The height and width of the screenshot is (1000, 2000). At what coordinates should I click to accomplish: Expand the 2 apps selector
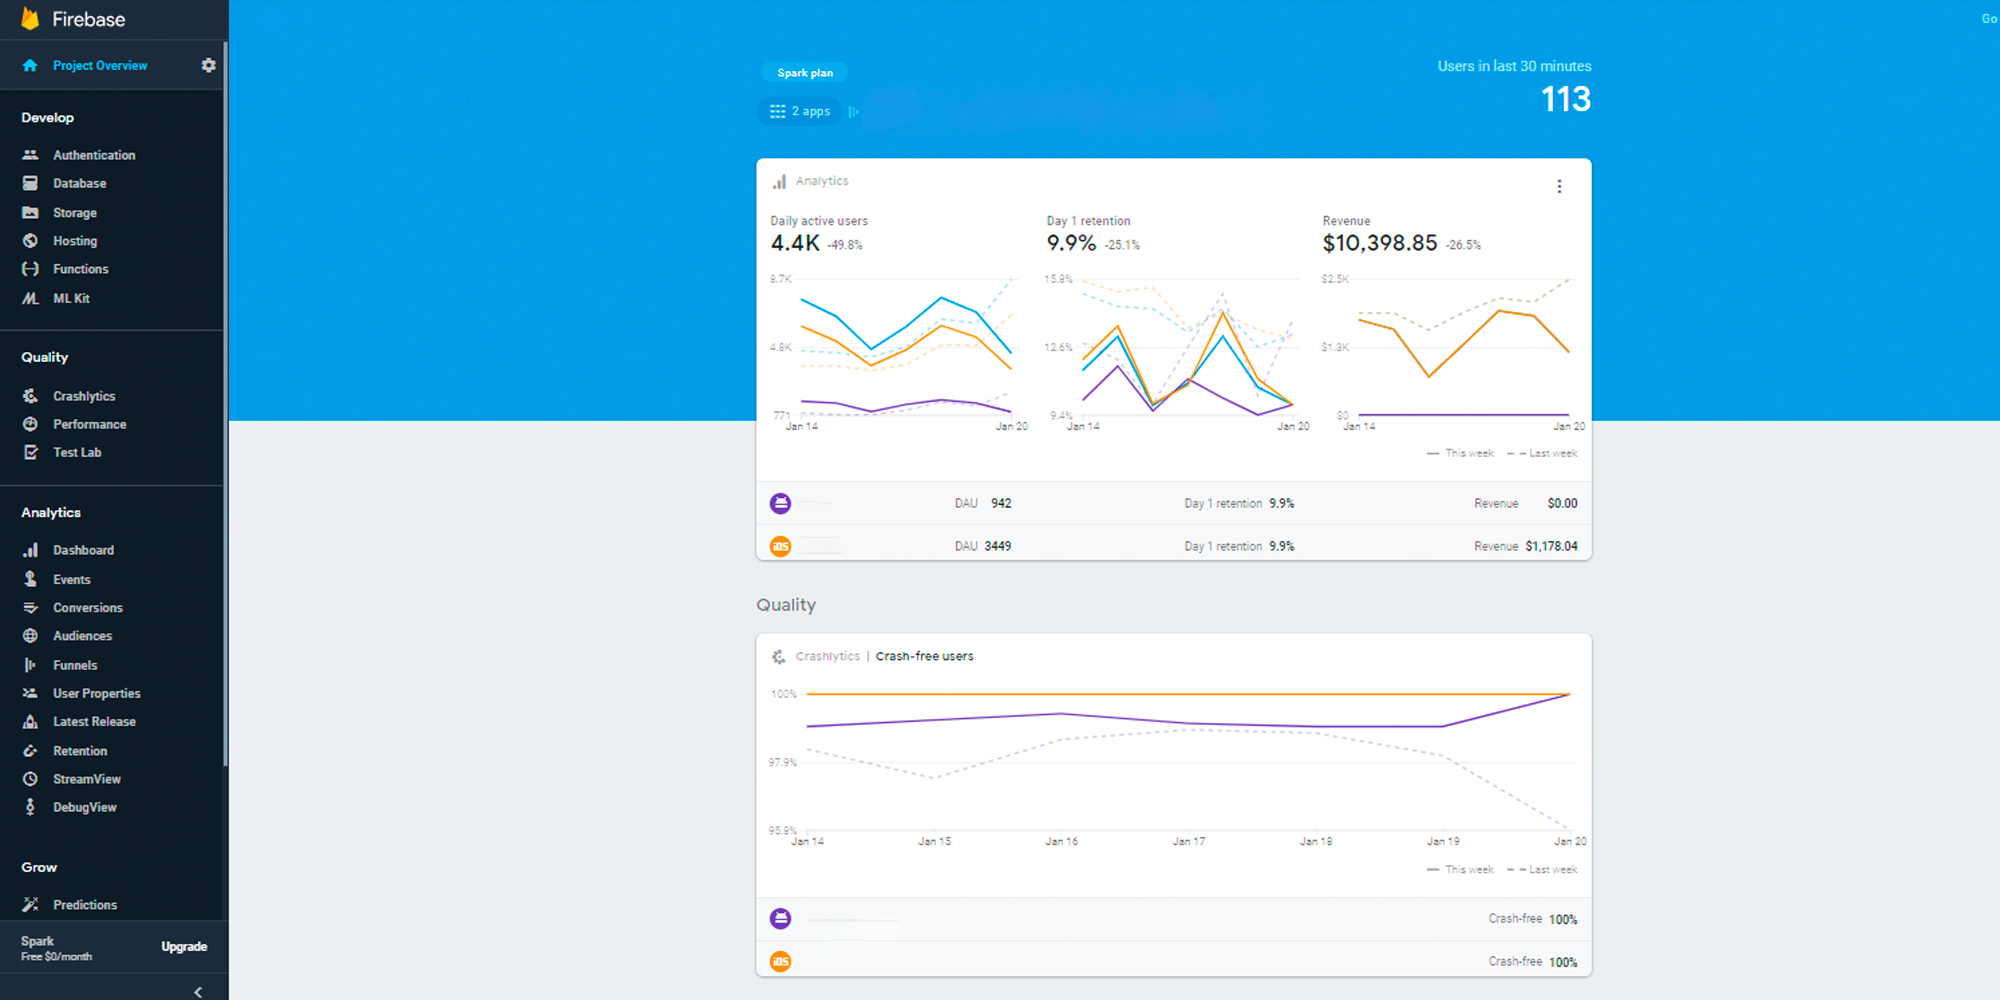point(802,112)
